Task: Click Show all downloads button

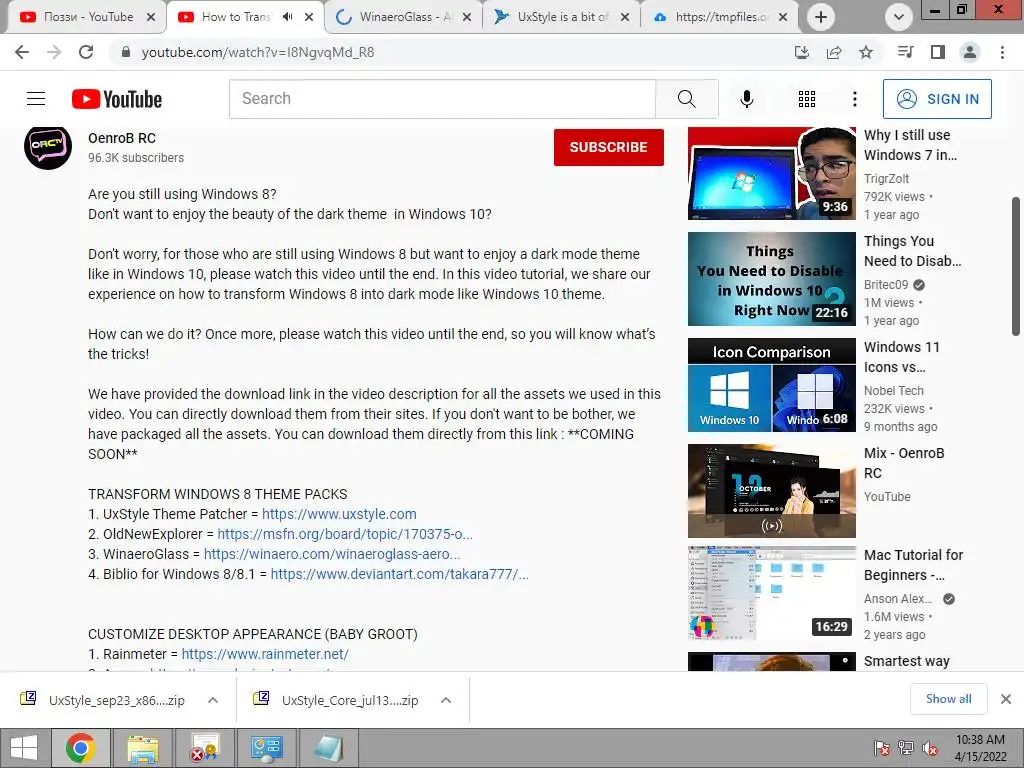Action: [948, 699]
